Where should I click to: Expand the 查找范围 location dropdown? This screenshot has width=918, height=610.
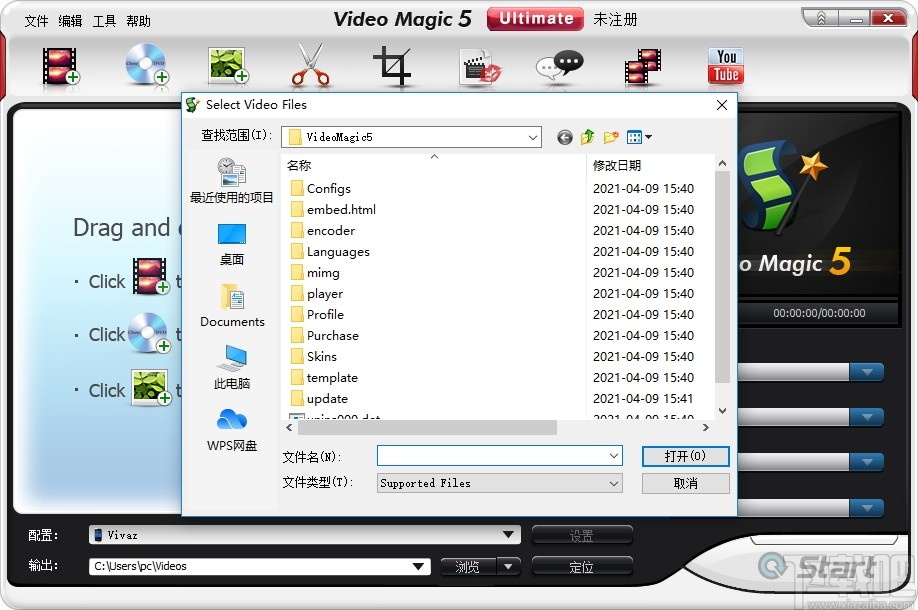click(x=531, y=136)
